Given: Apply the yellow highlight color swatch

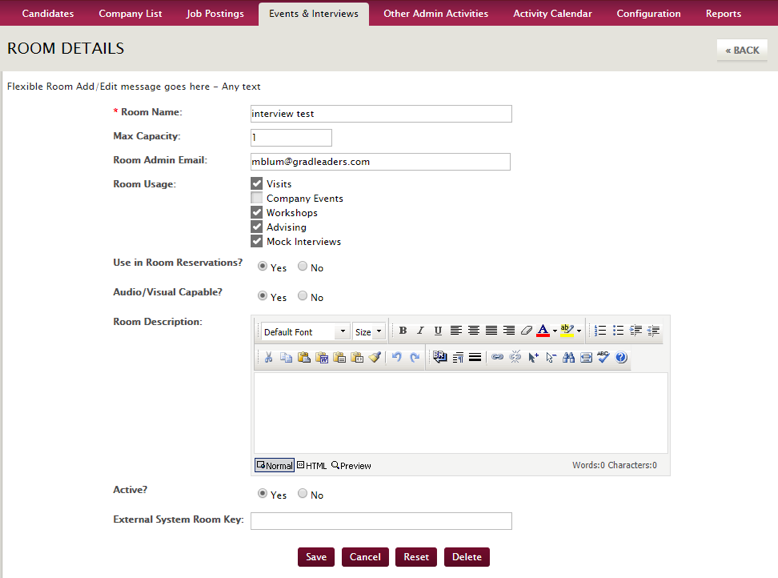Looking at the screenshot, I should 567,331.
